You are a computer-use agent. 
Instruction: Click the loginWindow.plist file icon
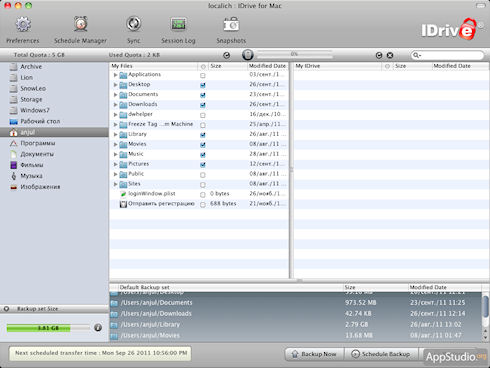pos(123,194)
